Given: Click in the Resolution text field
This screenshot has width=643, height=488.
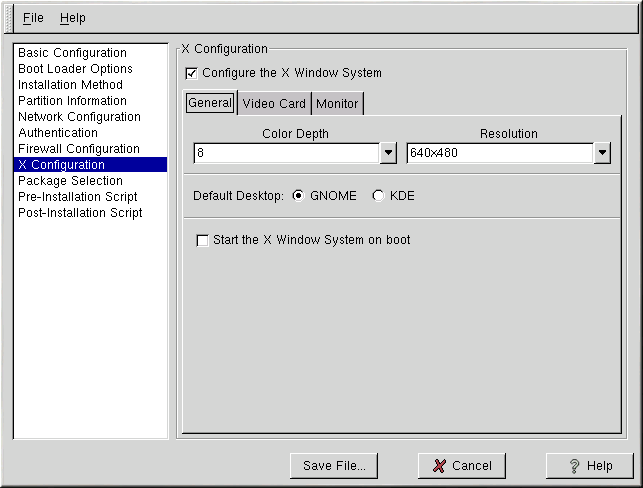Looking at the screenshot, I should [499, 153].
